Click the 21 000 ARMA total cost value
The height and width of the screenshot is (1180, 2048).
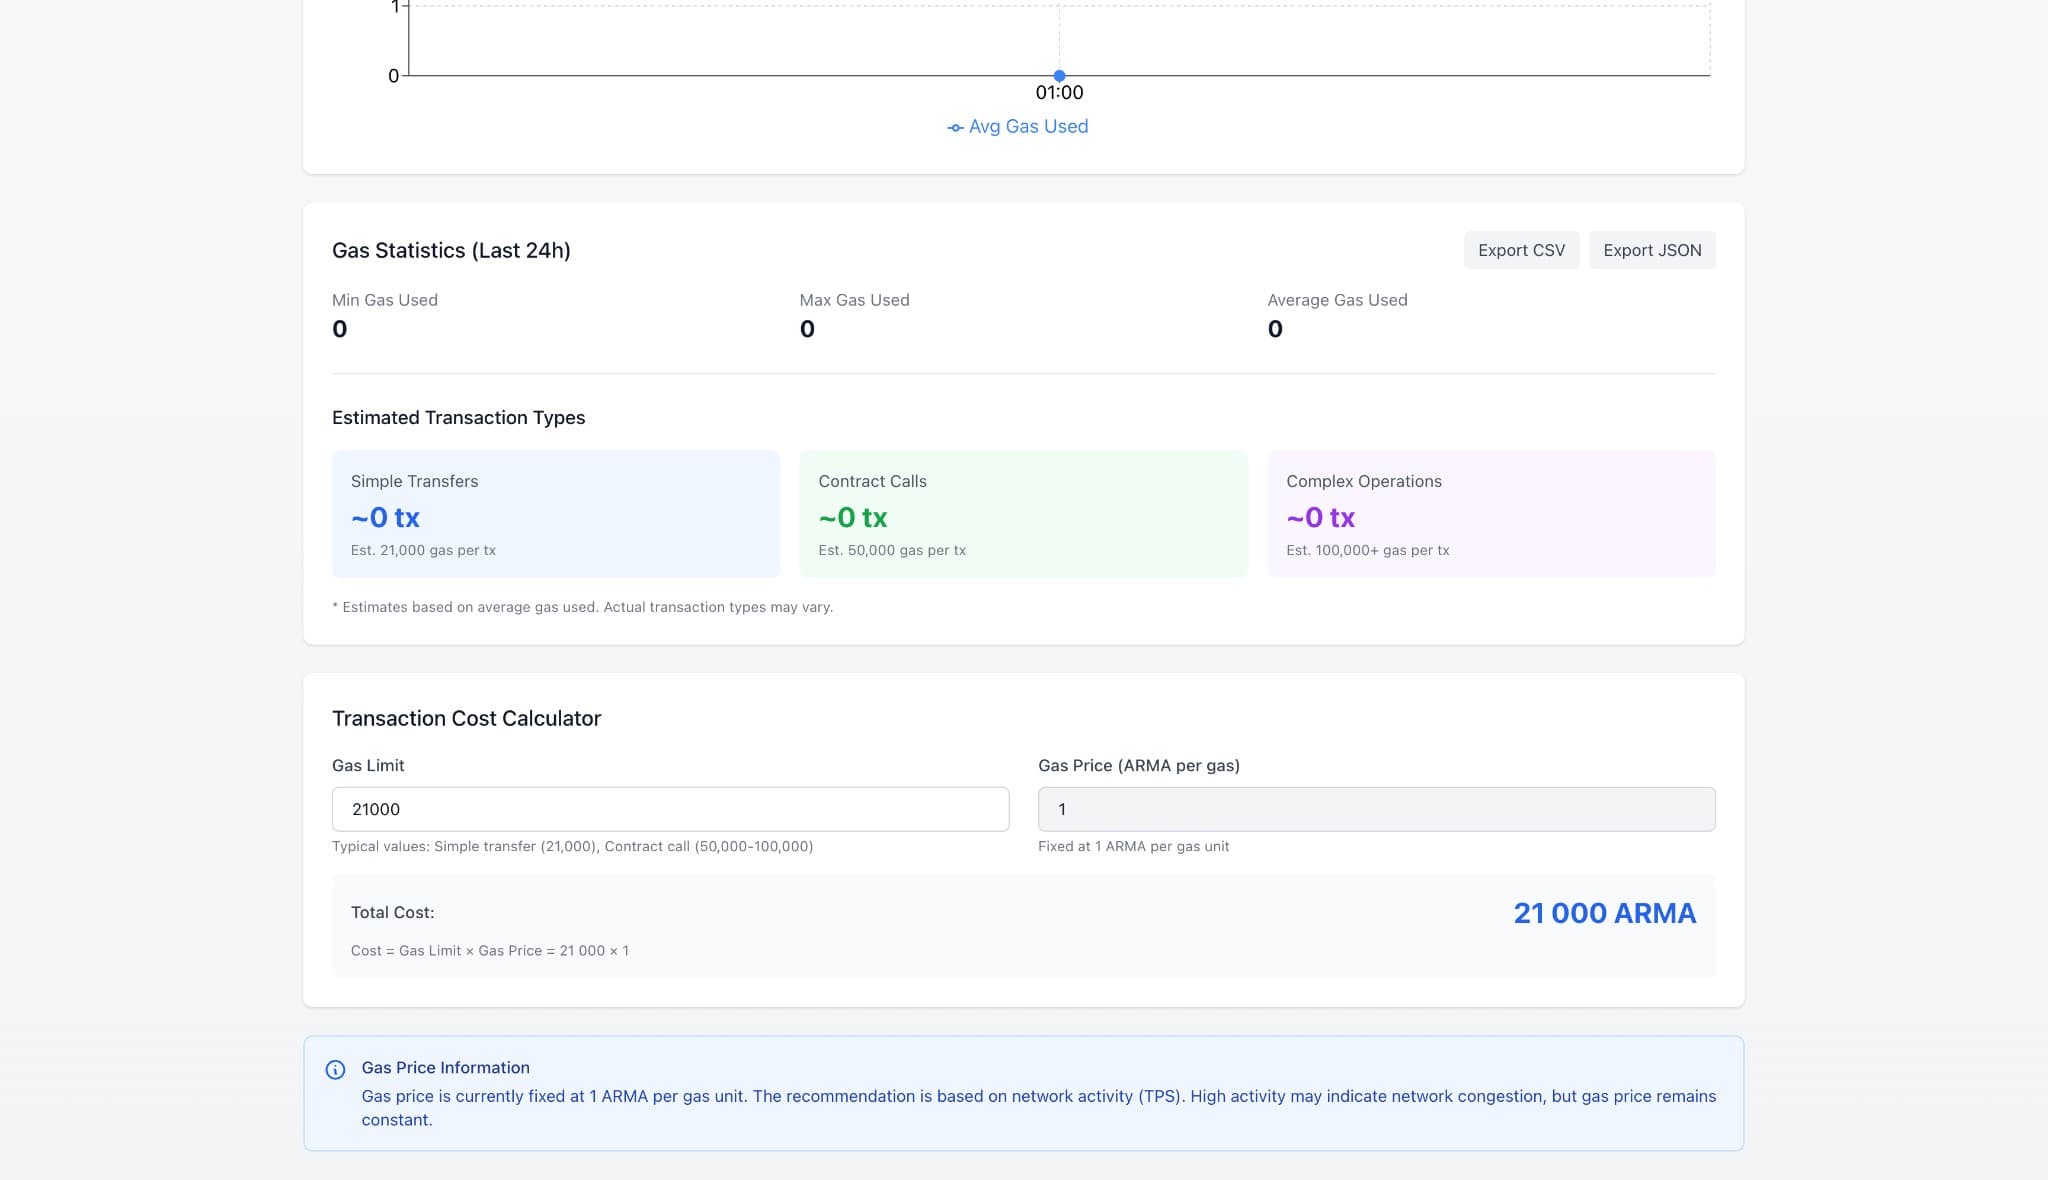[1604, 913]
